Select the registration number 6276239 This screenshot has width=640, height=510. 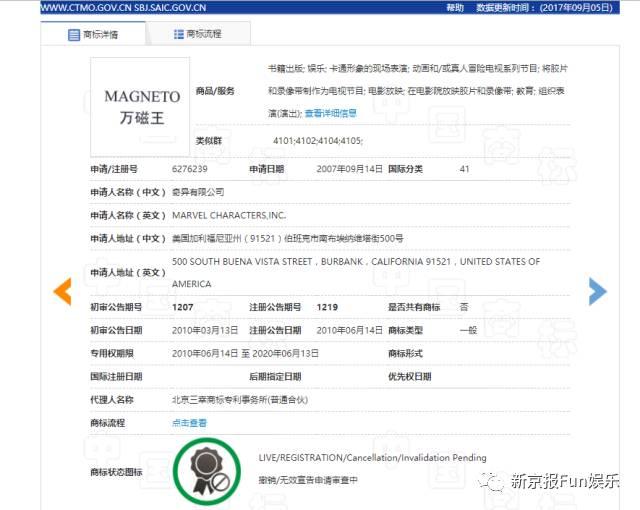click(190, 169)
